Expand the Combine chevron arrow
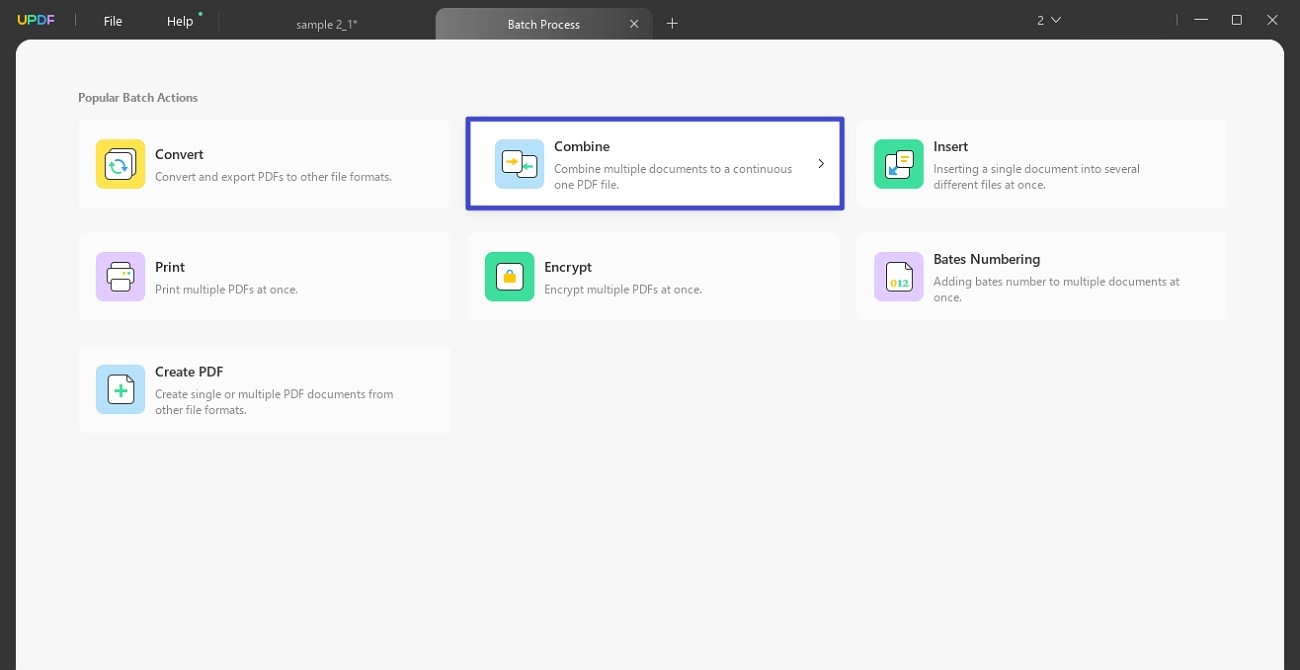 [x=820, y=164]
